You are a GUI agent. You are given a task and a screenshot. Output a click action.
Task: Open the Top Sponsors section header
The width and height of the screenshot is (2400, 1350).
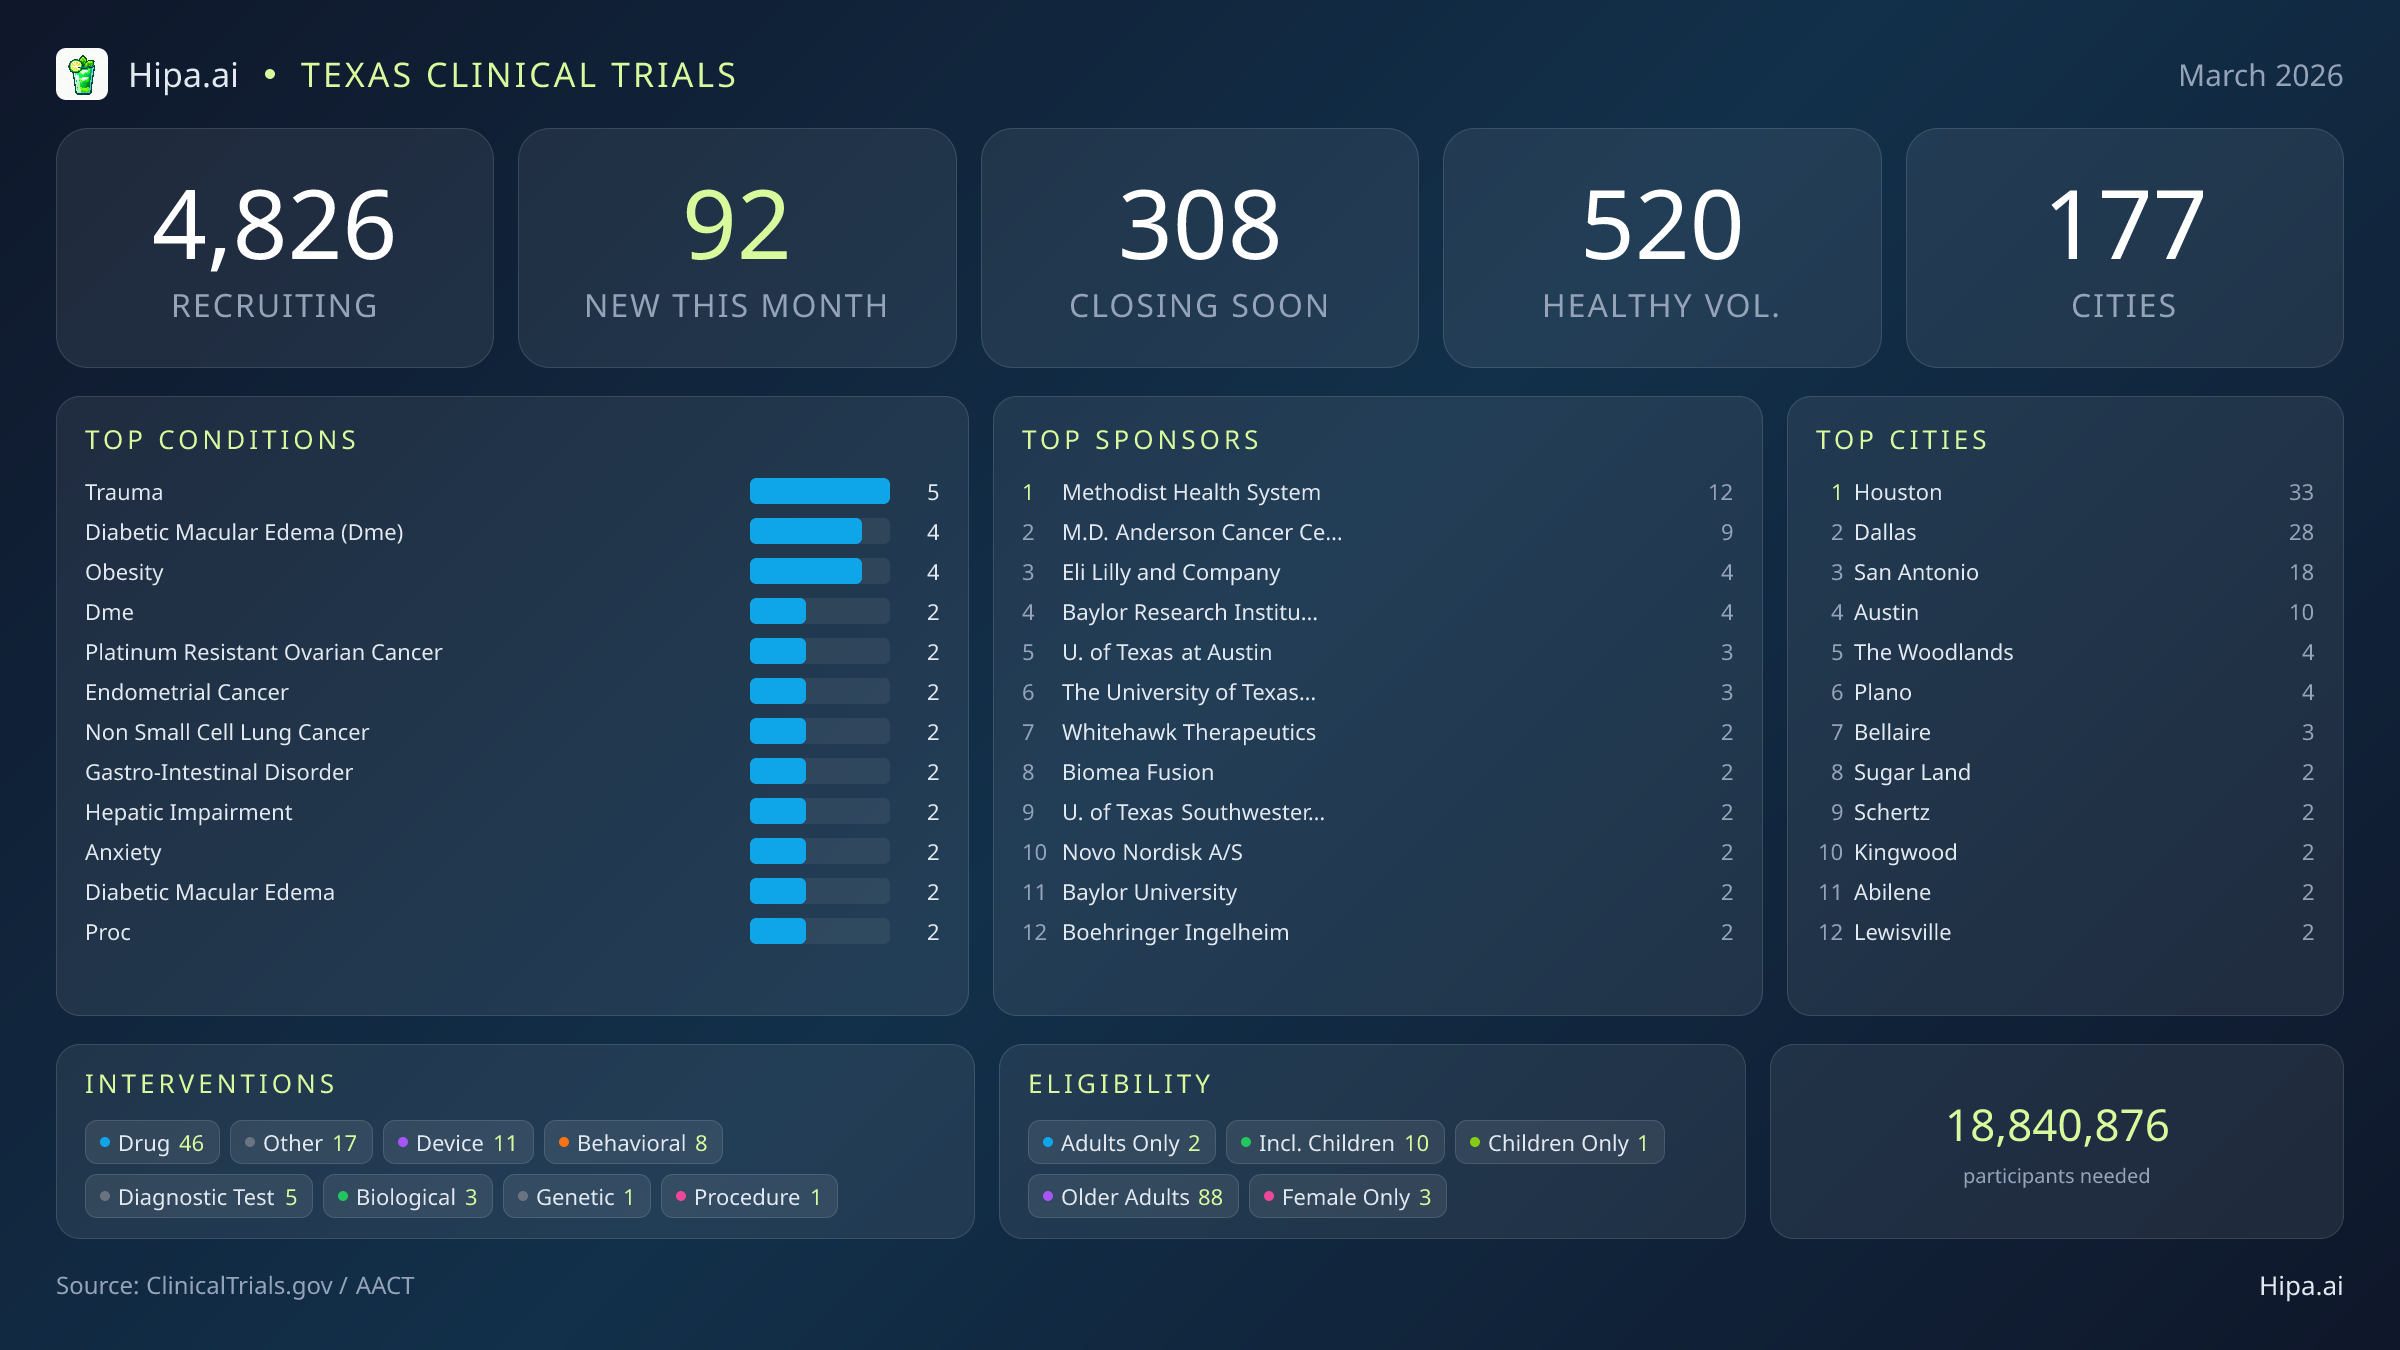coord(1141,440)
